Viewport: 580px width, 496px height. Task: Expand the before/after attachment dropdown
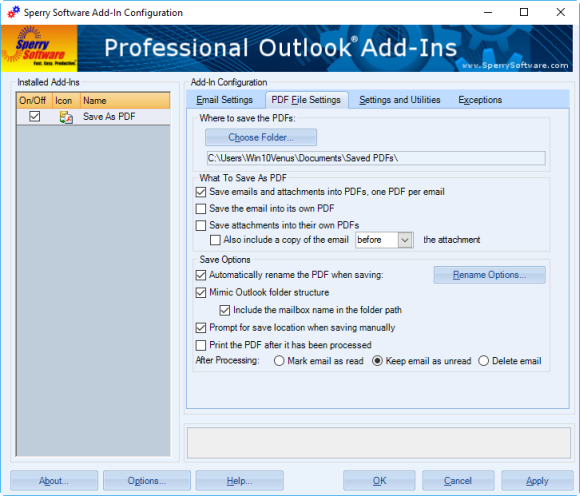(x=405, y=240)
